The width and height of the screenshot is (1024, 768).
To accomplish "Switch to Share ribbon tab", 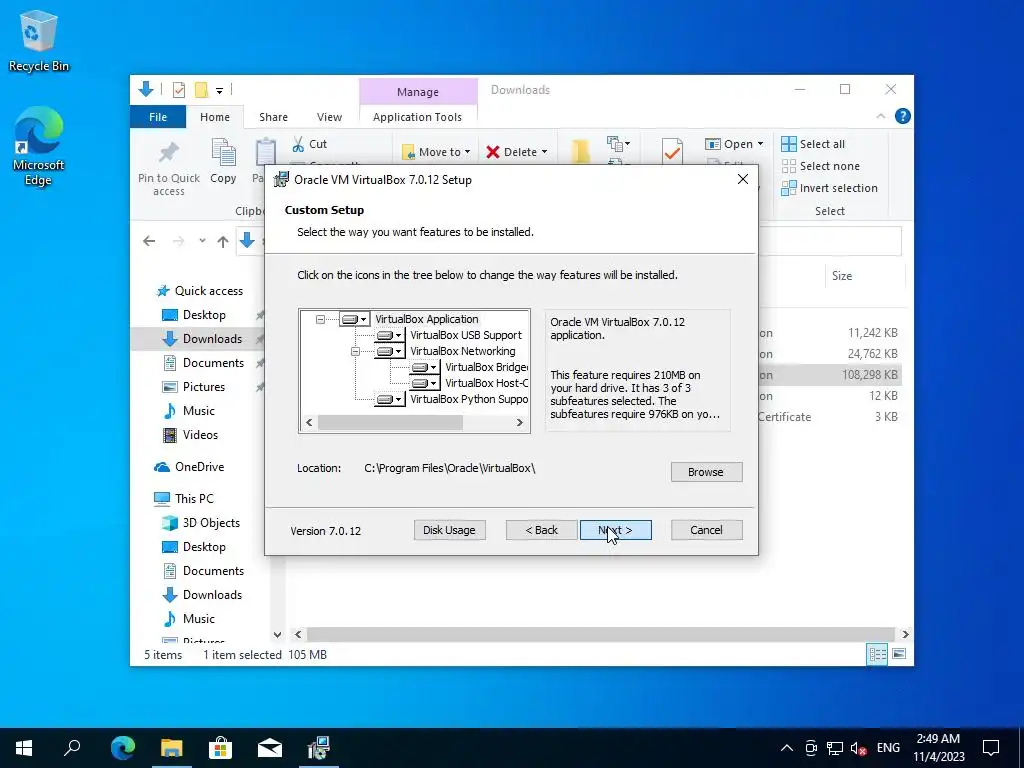I will click(x=273, y=117).
